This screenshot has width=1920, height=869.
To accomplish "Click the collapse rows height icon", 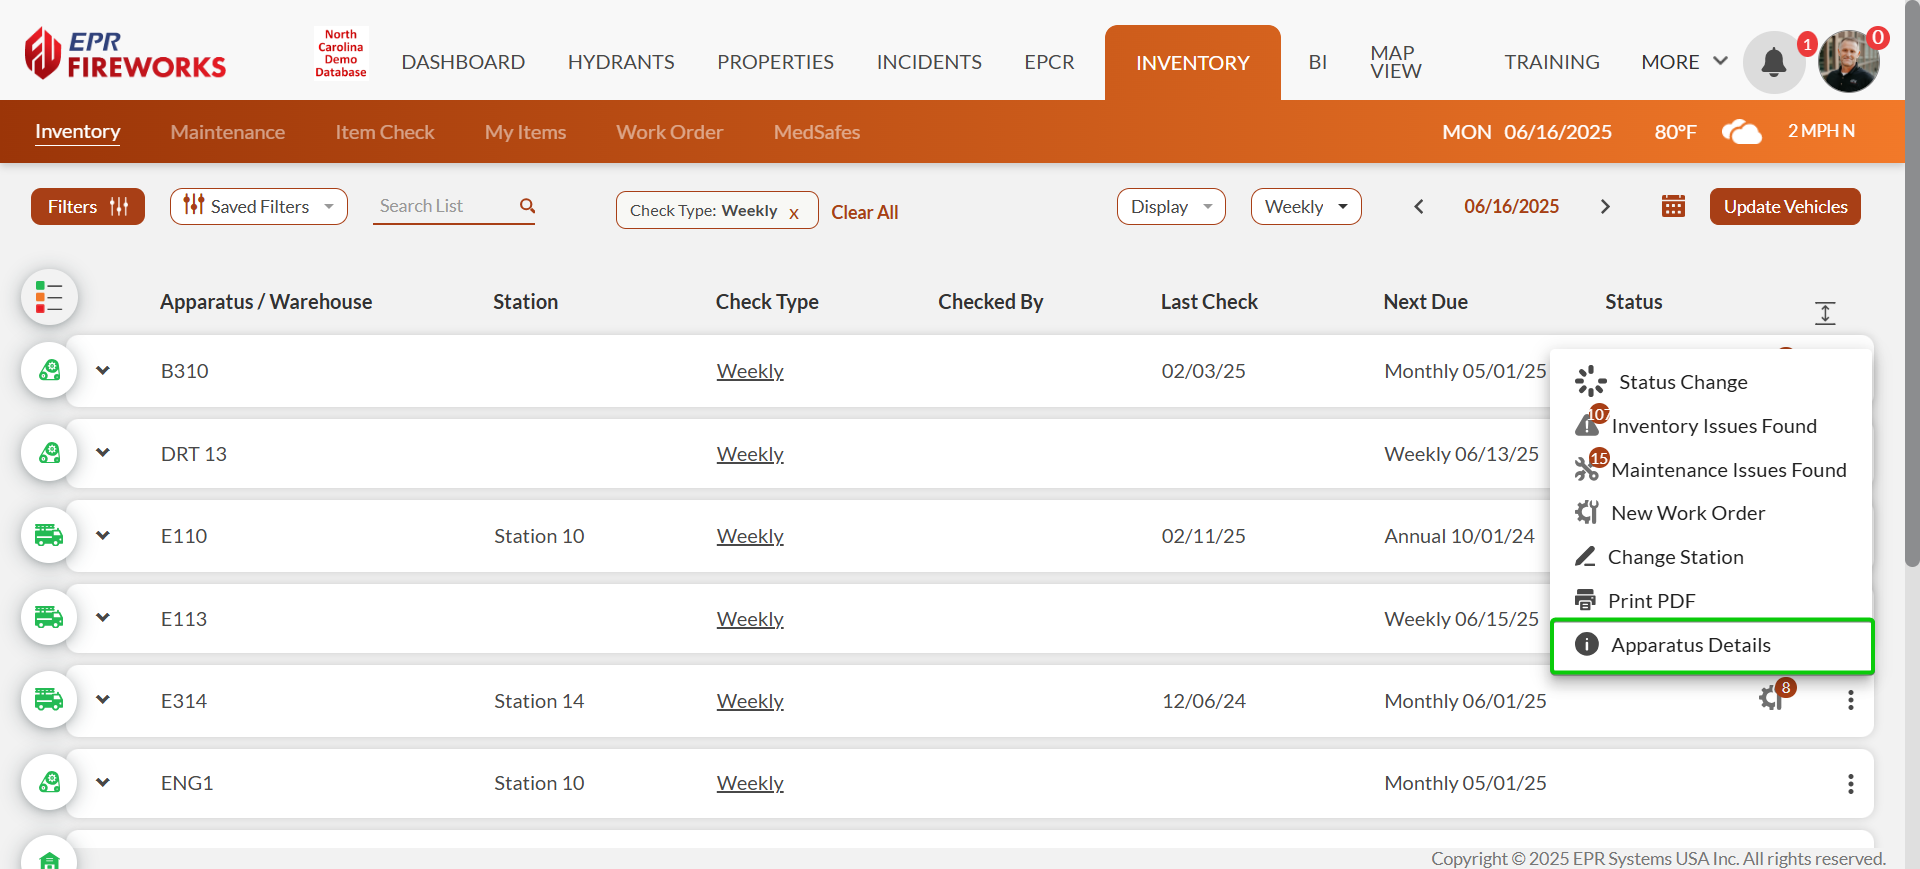I will 1825,313.
